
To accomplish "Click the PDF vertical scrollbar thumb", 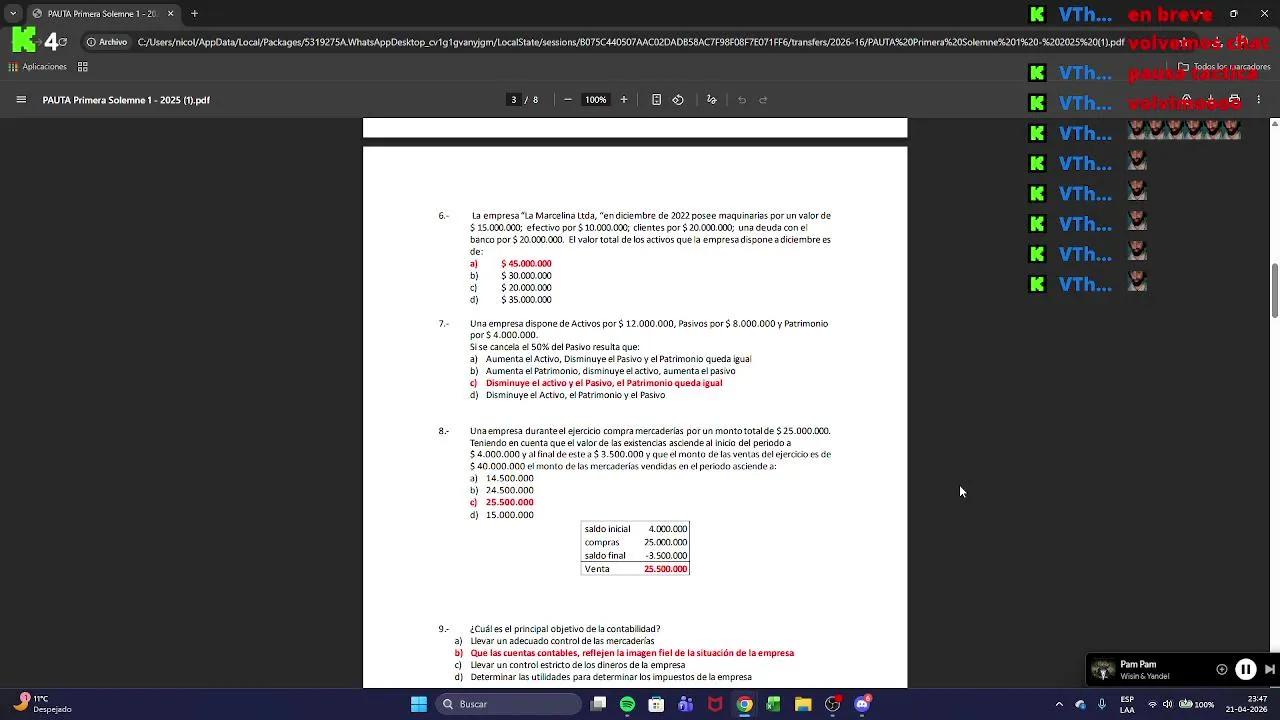I will [x=1274, y=291].
